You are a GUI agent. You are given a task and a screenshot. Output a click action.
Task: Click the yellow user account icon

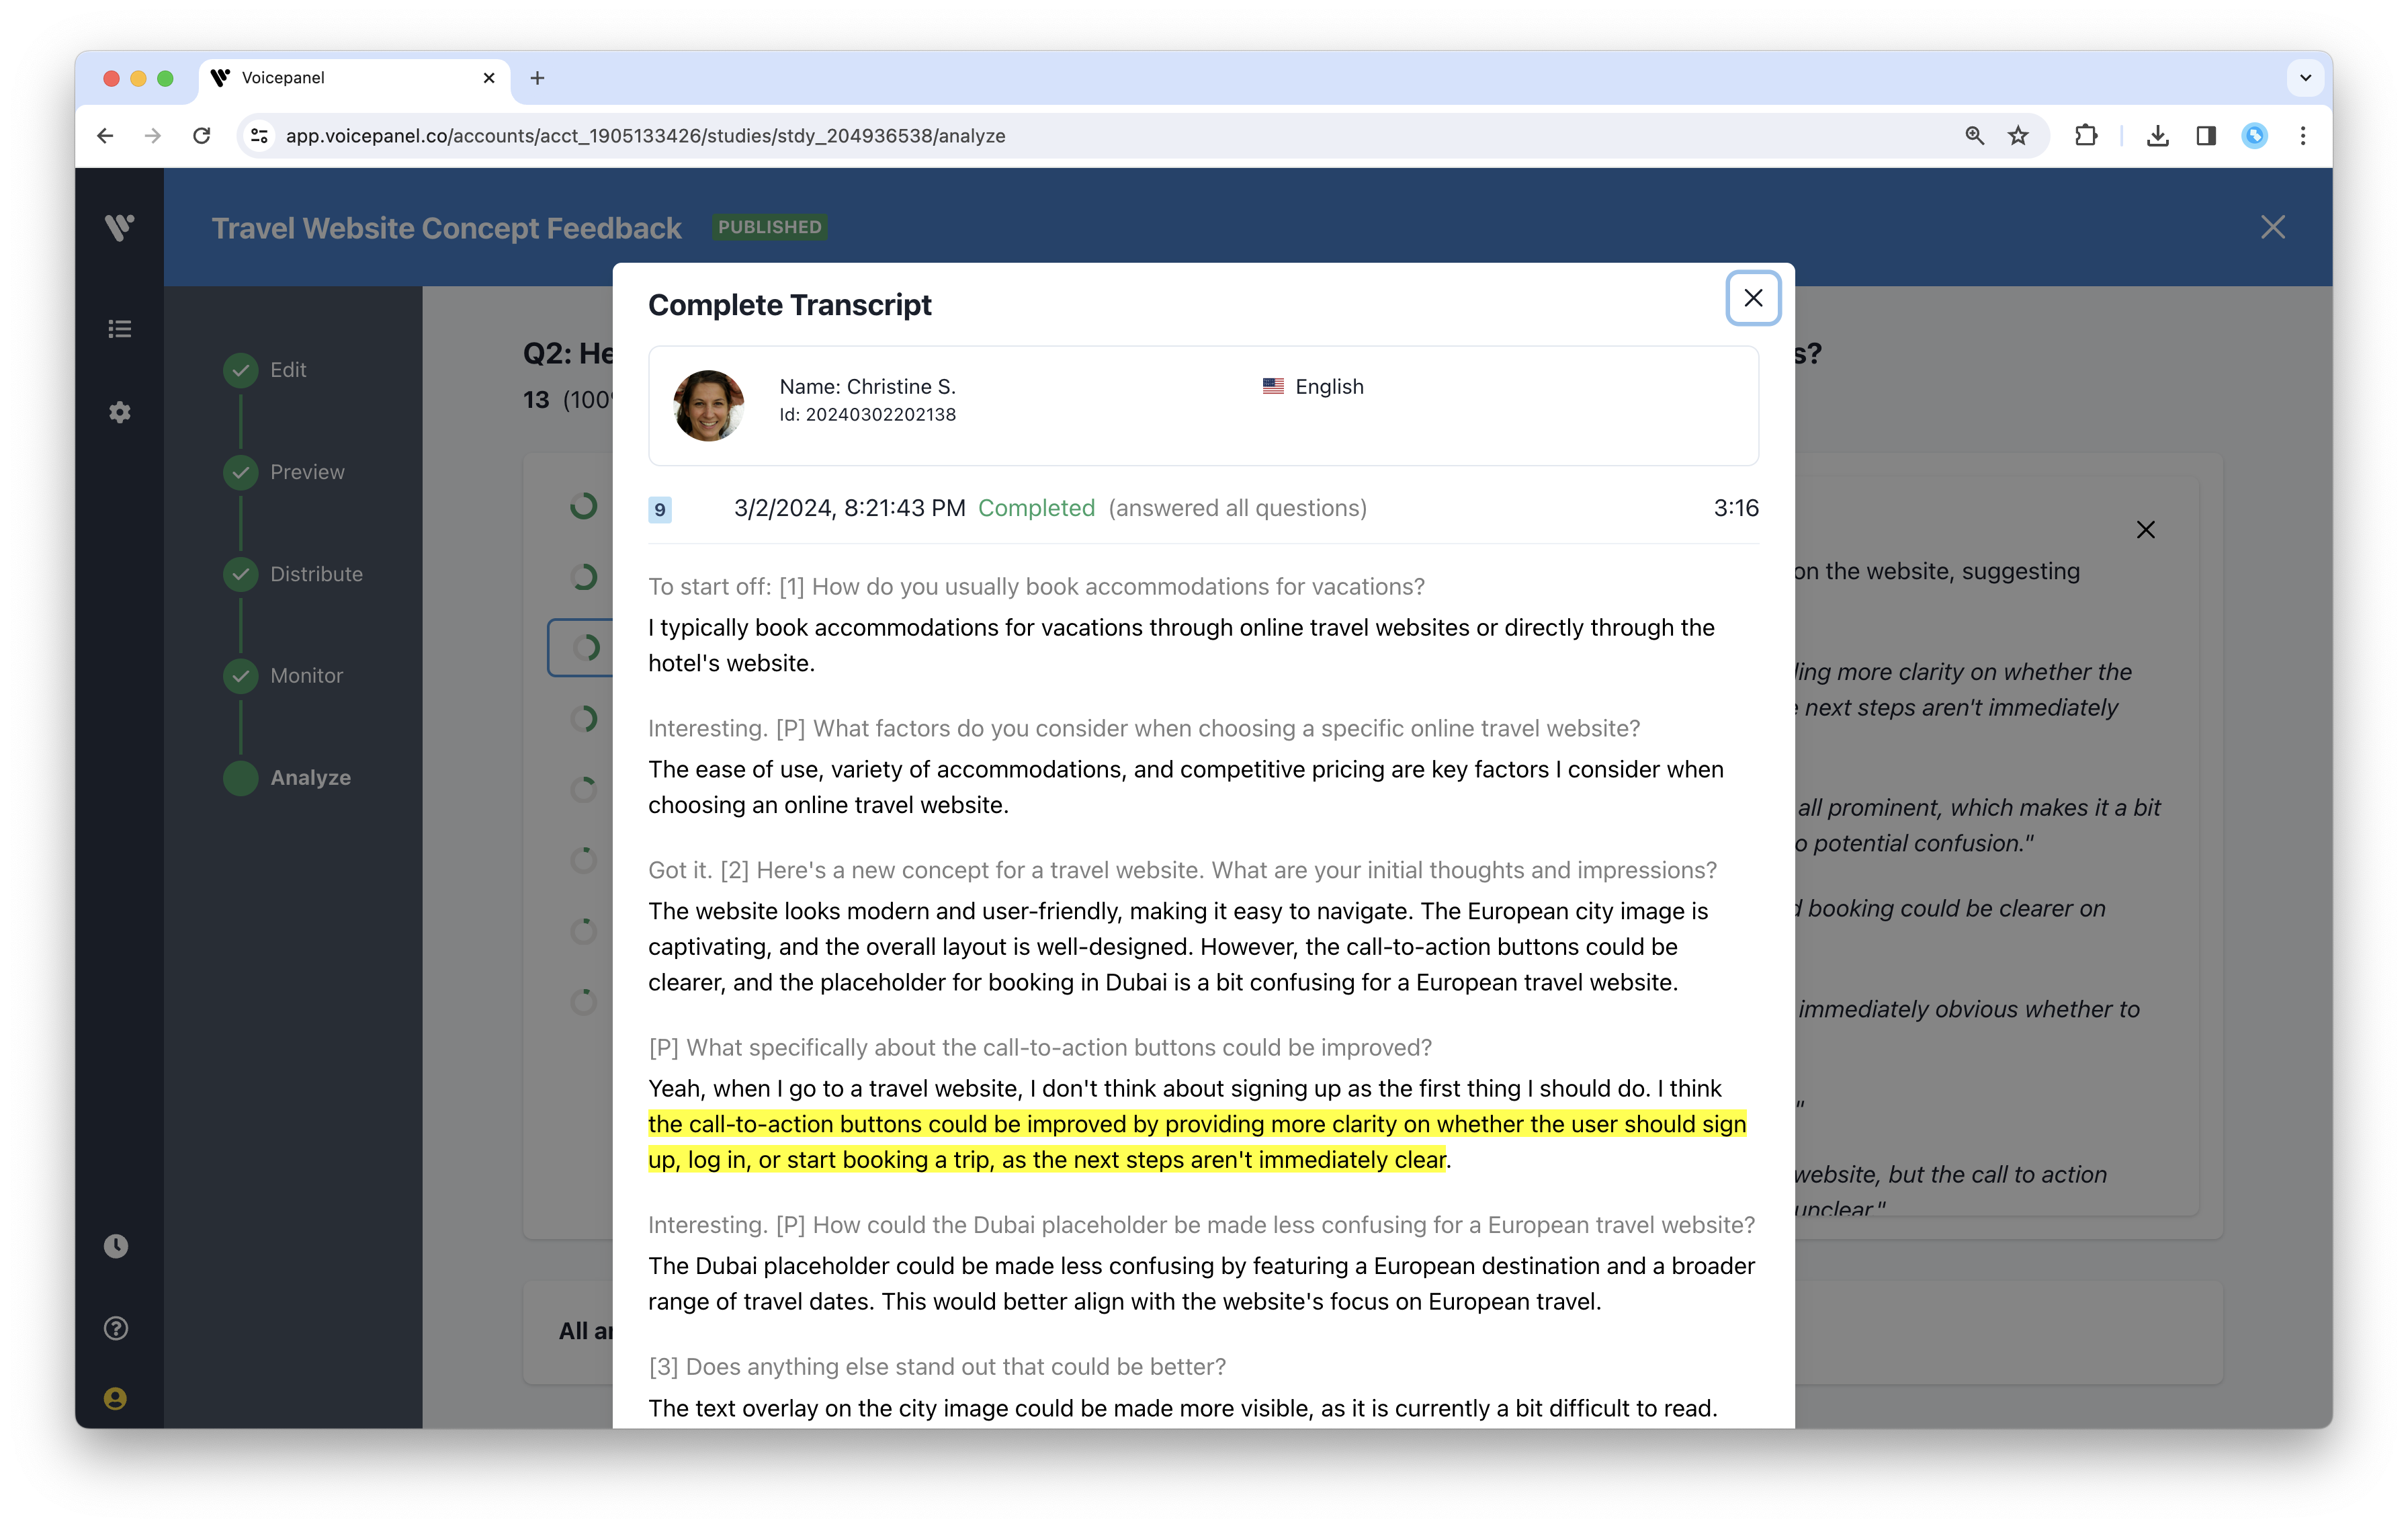click(116, 1399)
